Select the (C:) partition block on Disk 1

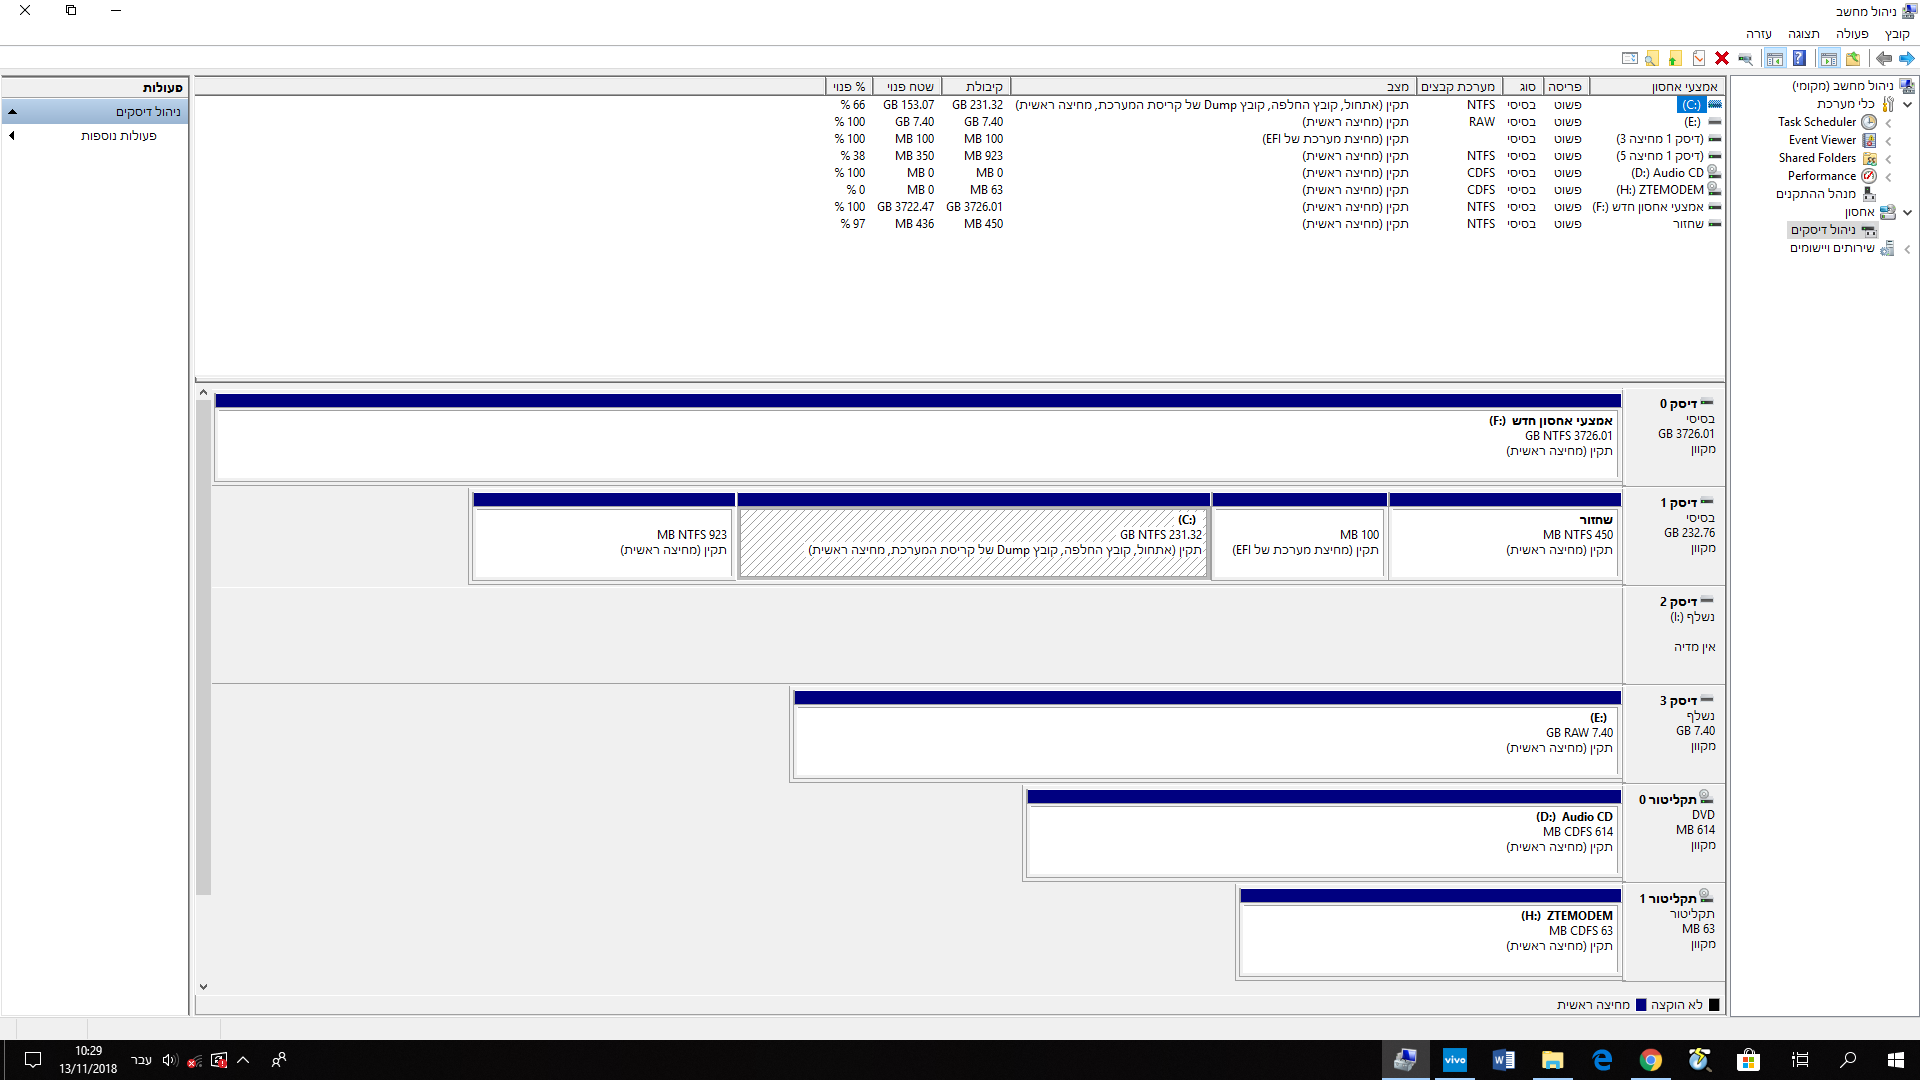974,543
